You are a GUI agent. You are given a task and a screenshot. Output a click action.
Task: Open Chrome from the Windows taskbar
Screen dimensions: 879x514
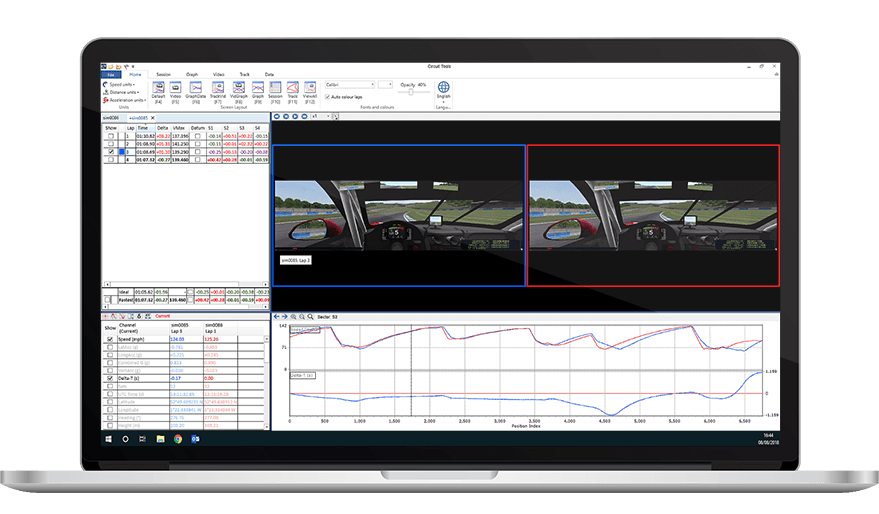(177, 439)
